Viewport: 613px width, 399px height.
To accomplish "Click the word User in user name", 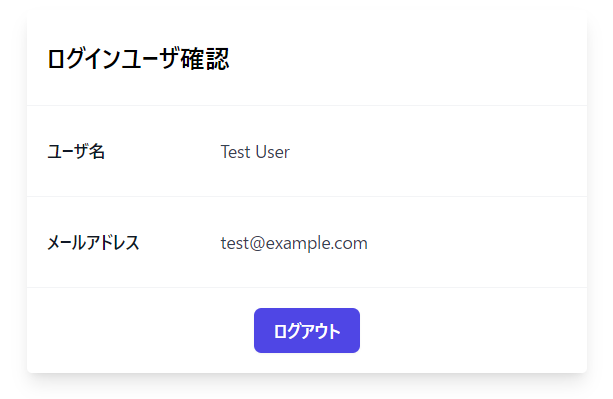I will click(272, 152).
